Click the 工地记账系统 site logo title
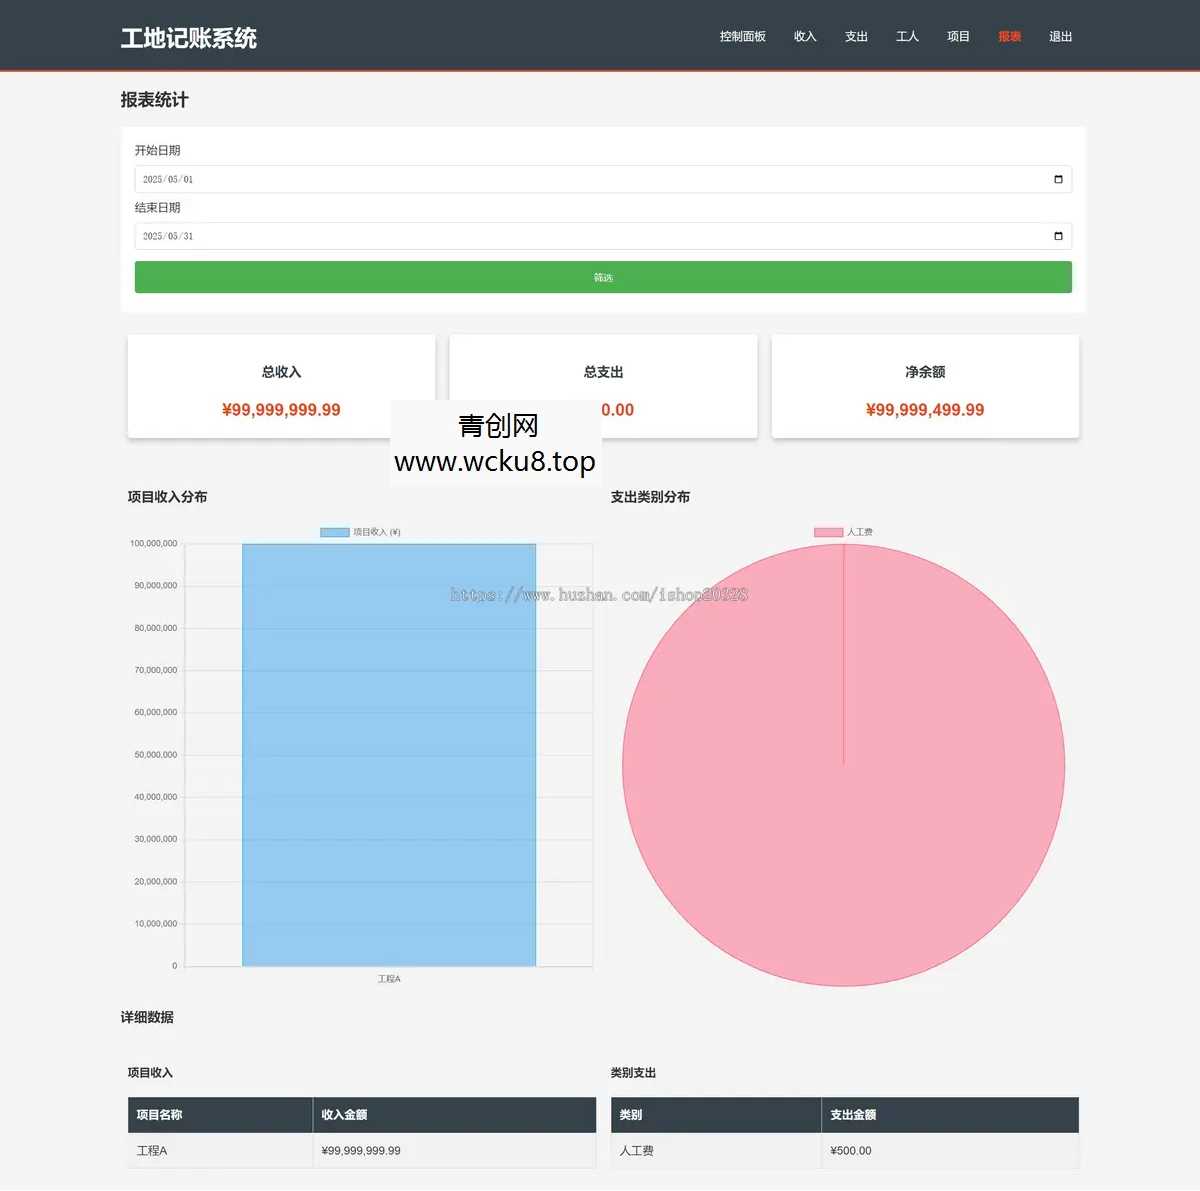Image resolution: width=1200 pixels, height=1191 pixels. 189,38
